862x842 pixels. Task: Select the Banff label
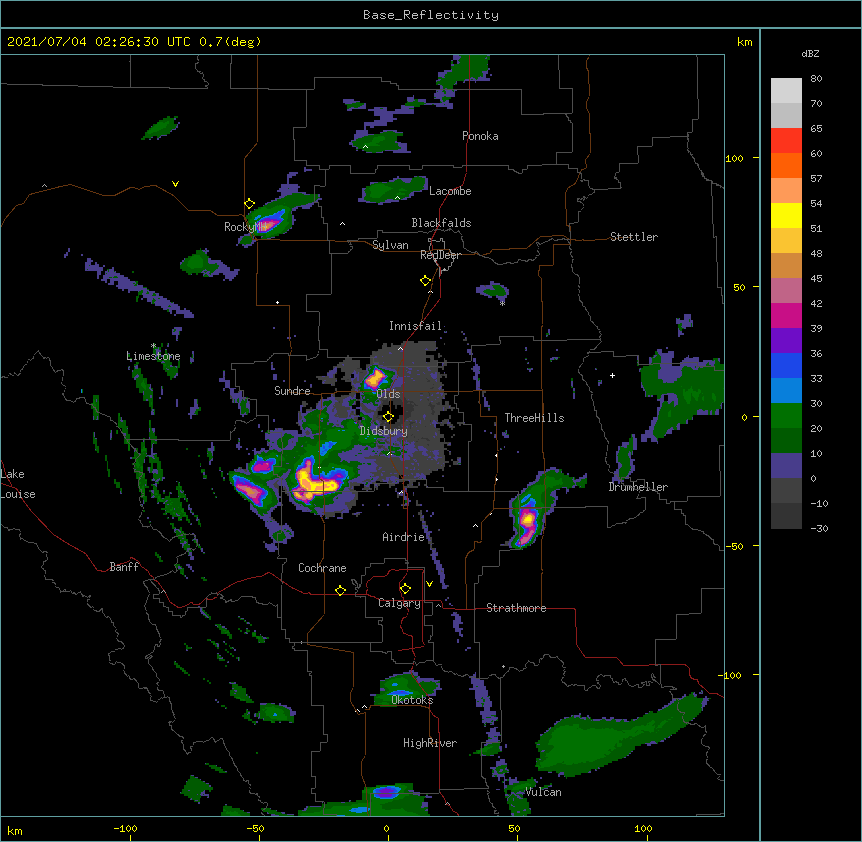click(124, 567)
